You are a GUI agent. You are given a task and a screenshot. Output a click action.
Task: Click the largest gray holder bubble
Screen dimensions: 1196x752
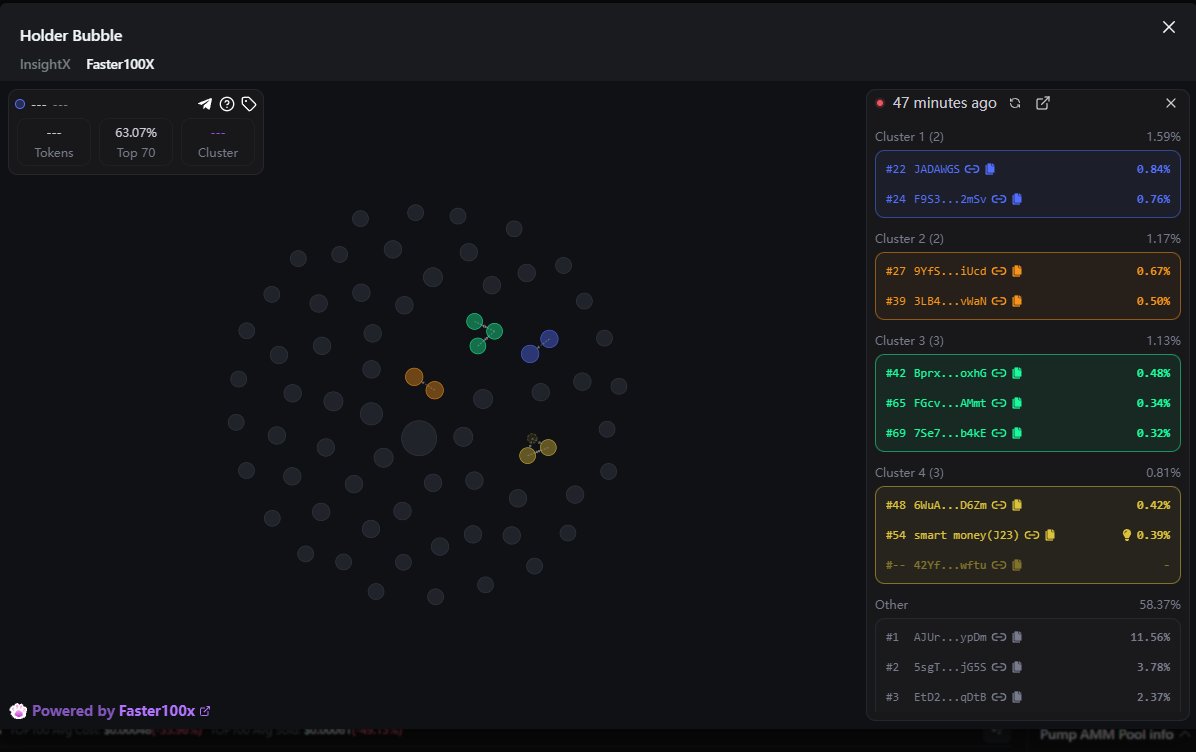[x=419, y=438]
